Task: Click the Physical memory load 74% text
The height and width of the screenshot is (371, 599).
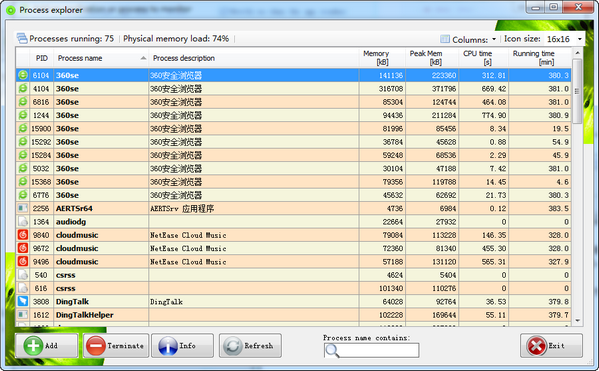Action: 176,39
